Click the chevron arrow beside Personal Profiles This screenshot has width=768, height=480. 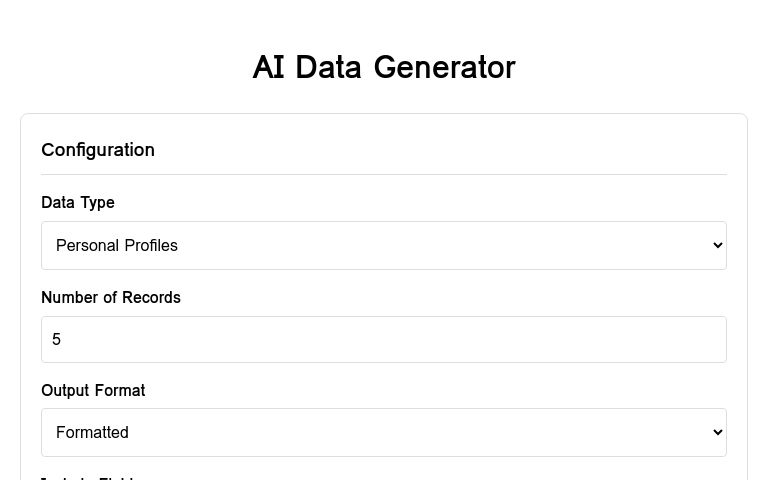click(x=718, y=245)
